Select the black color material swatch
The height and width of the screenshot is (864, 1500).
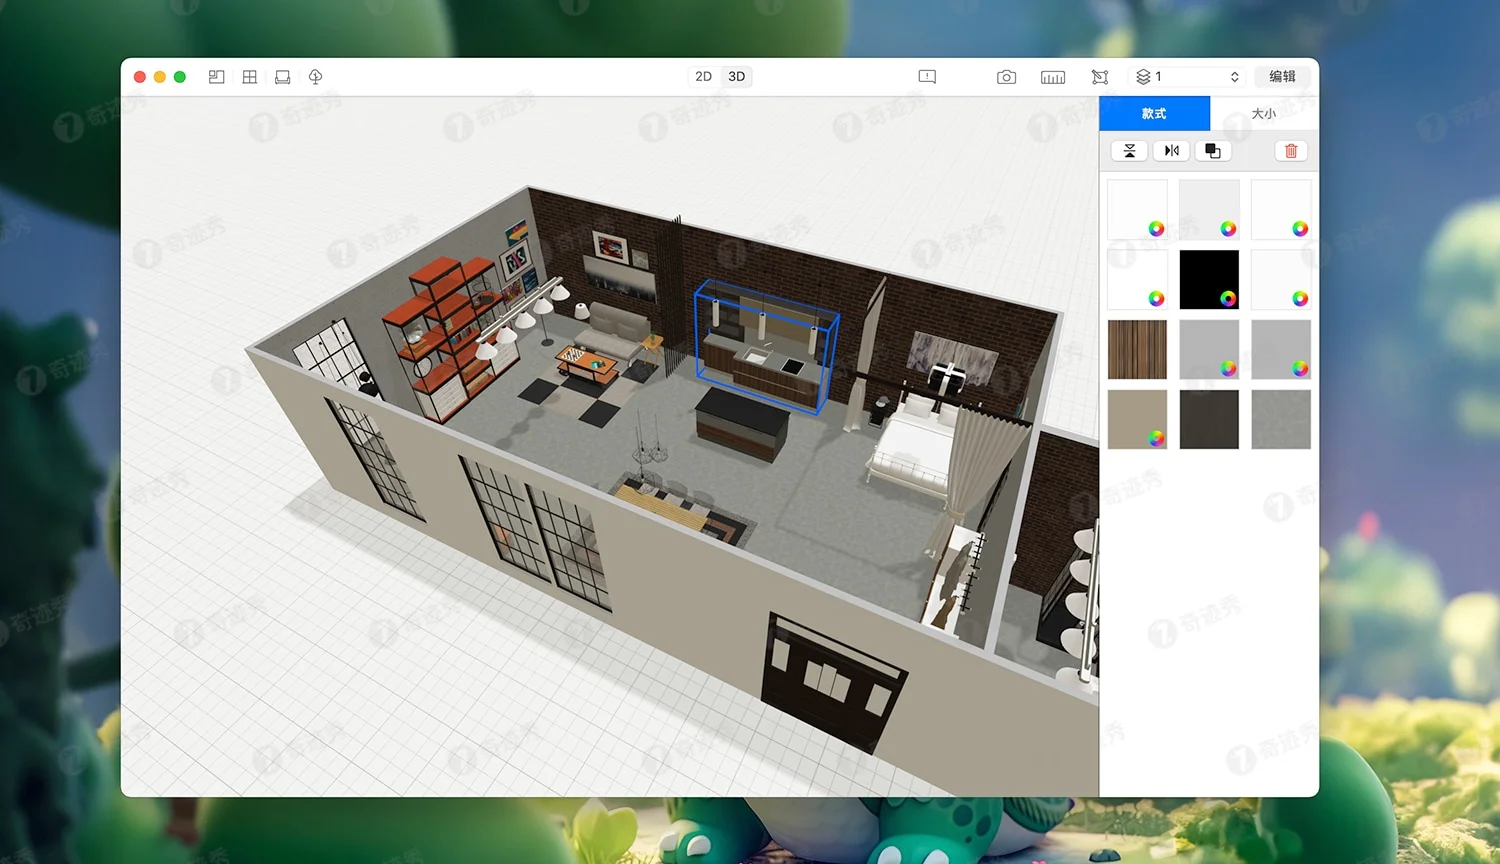coord(1209,279)
